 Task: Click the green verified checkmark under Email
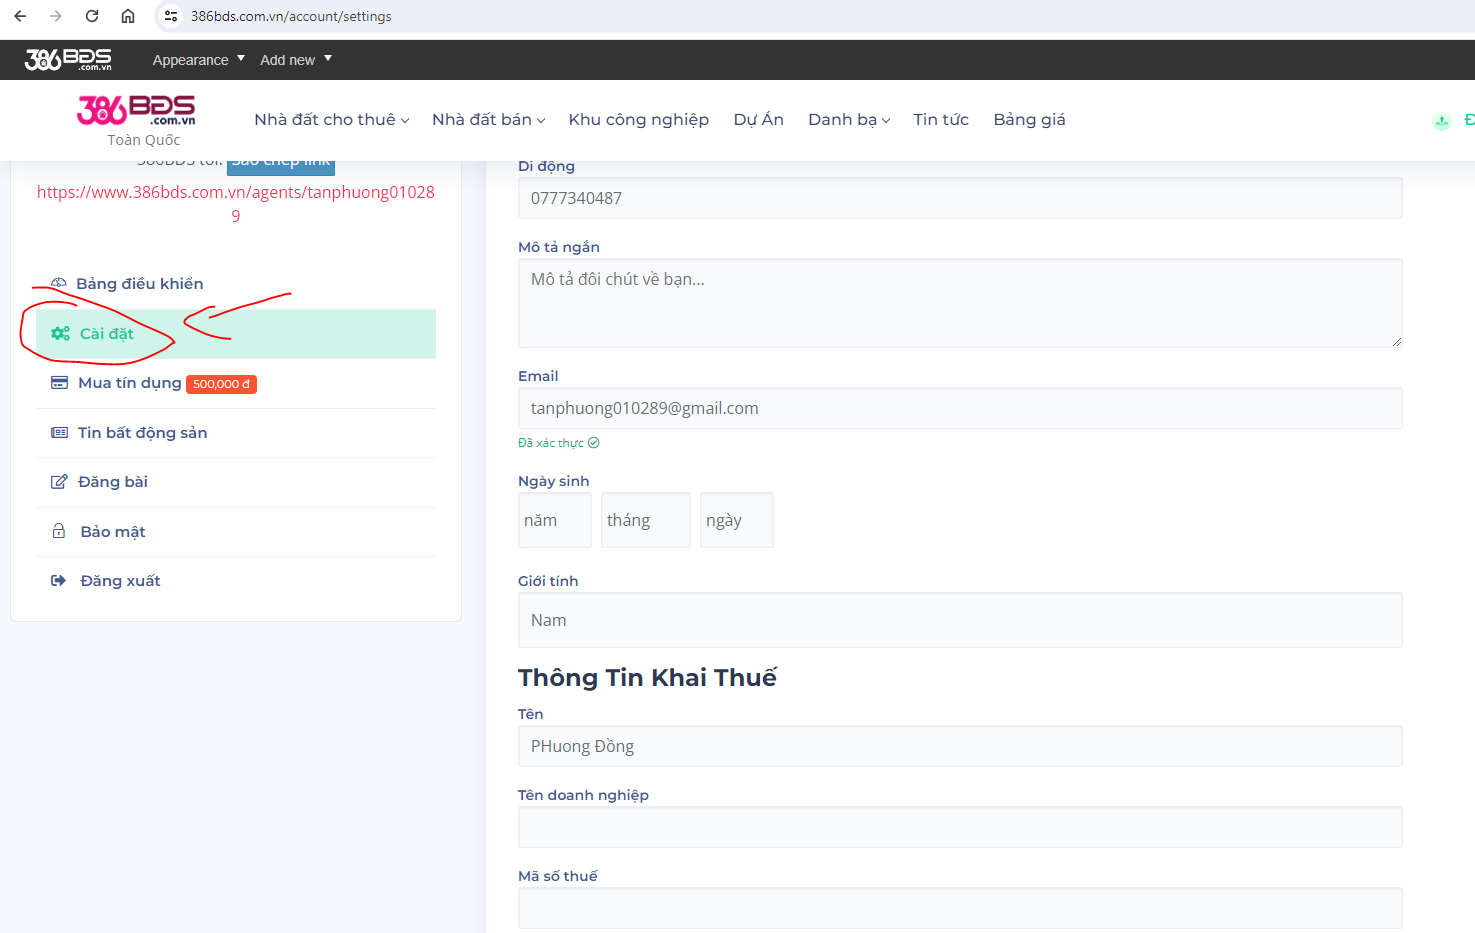click(x=594, y=443)
